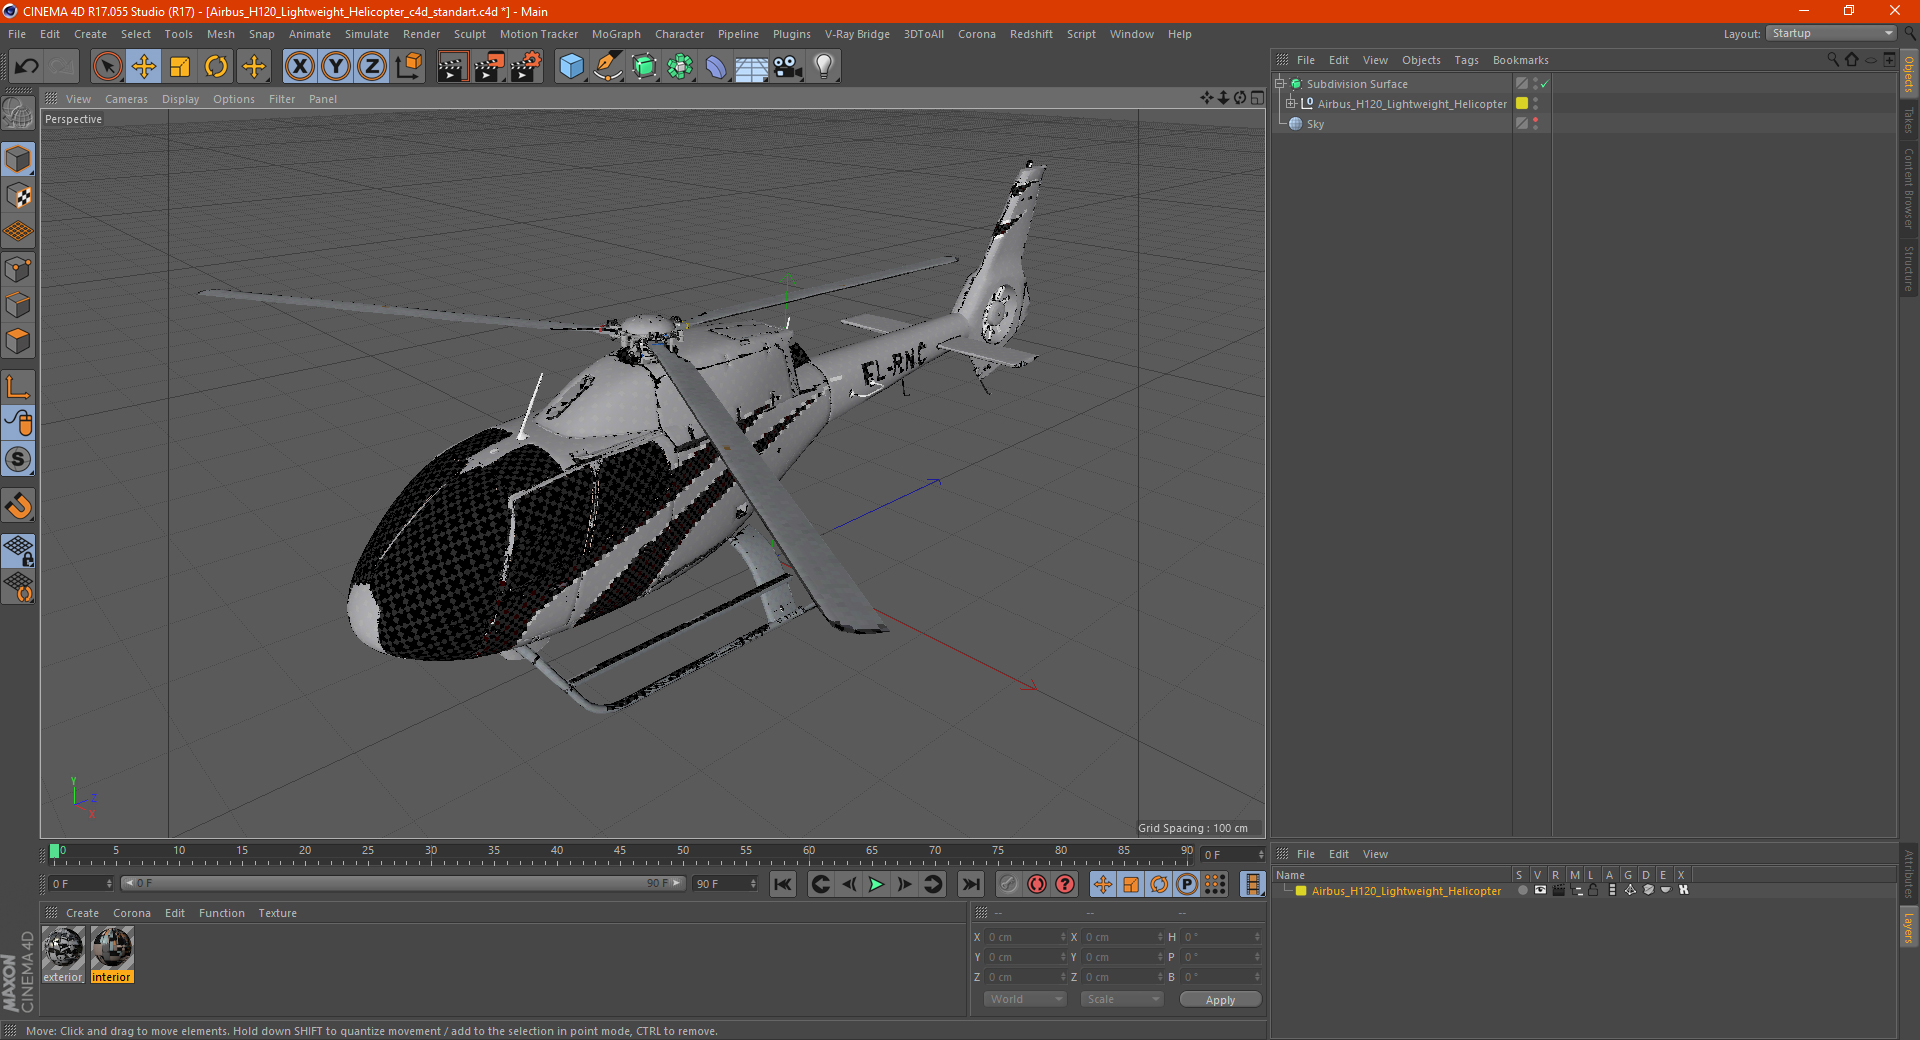Toggle position keyframe recording button
Screen dimensions: 1920x1040
[1103, 884]
